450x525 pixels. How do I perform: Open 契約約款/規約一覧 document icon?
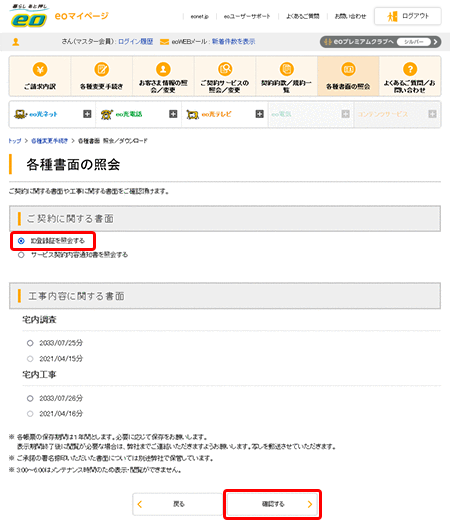coord(287,69)
